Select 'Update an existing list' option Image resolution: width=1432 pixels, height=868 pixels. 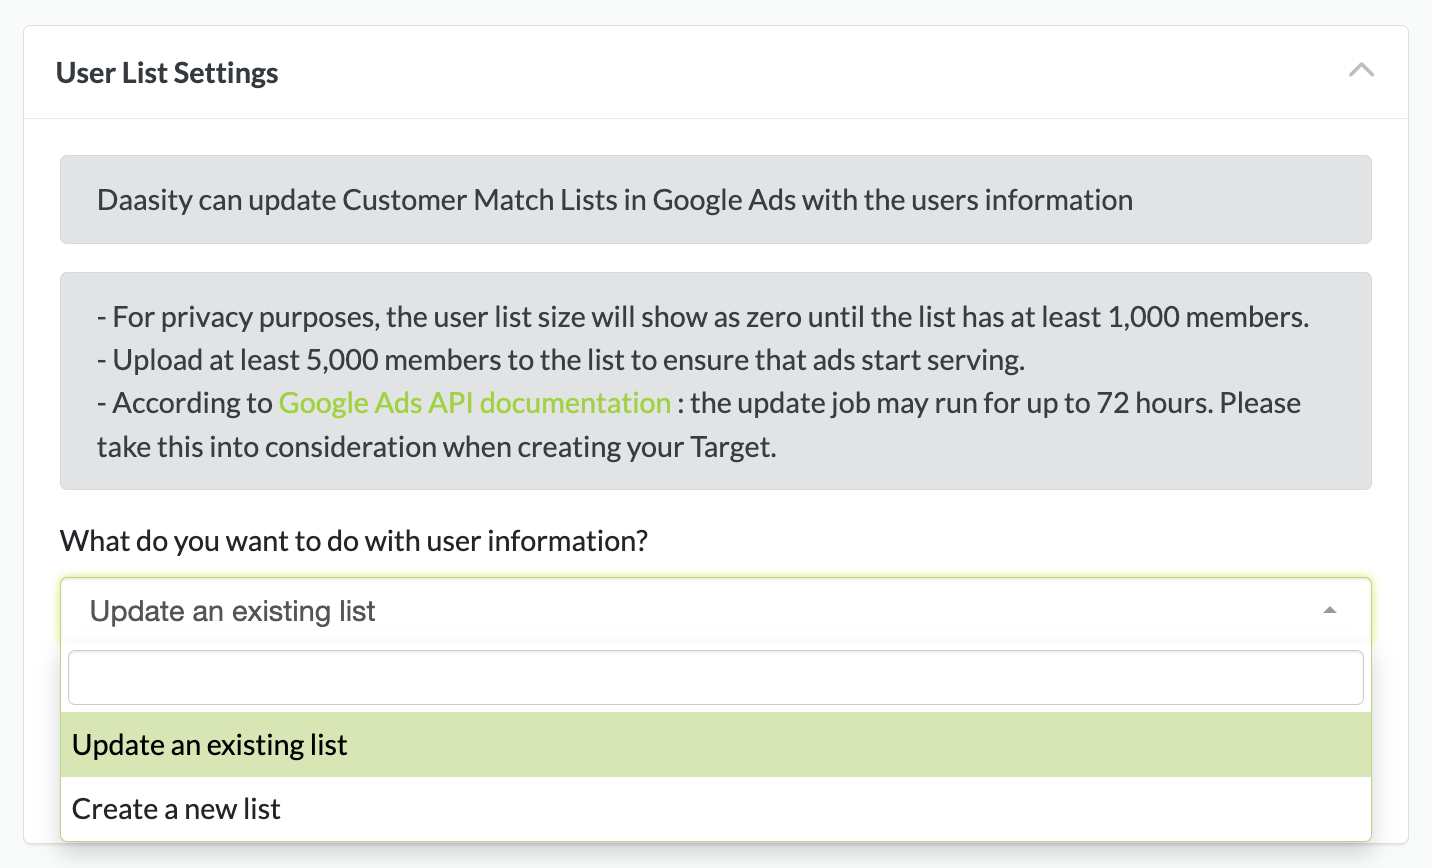click(715, 745)
